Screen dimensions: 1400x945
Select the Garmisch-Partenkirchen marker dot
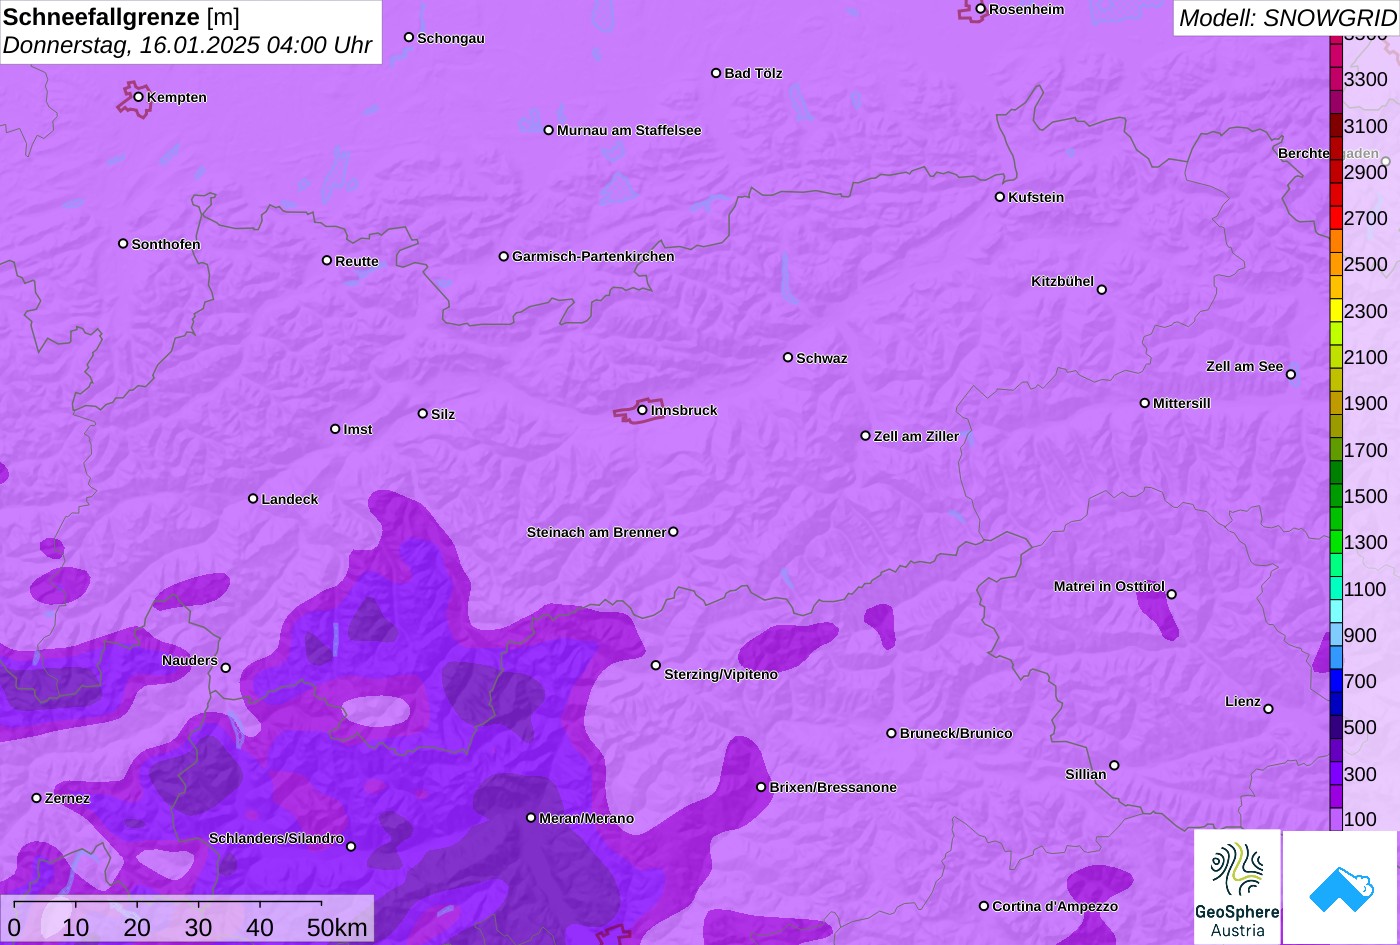(x=504, y=256)
